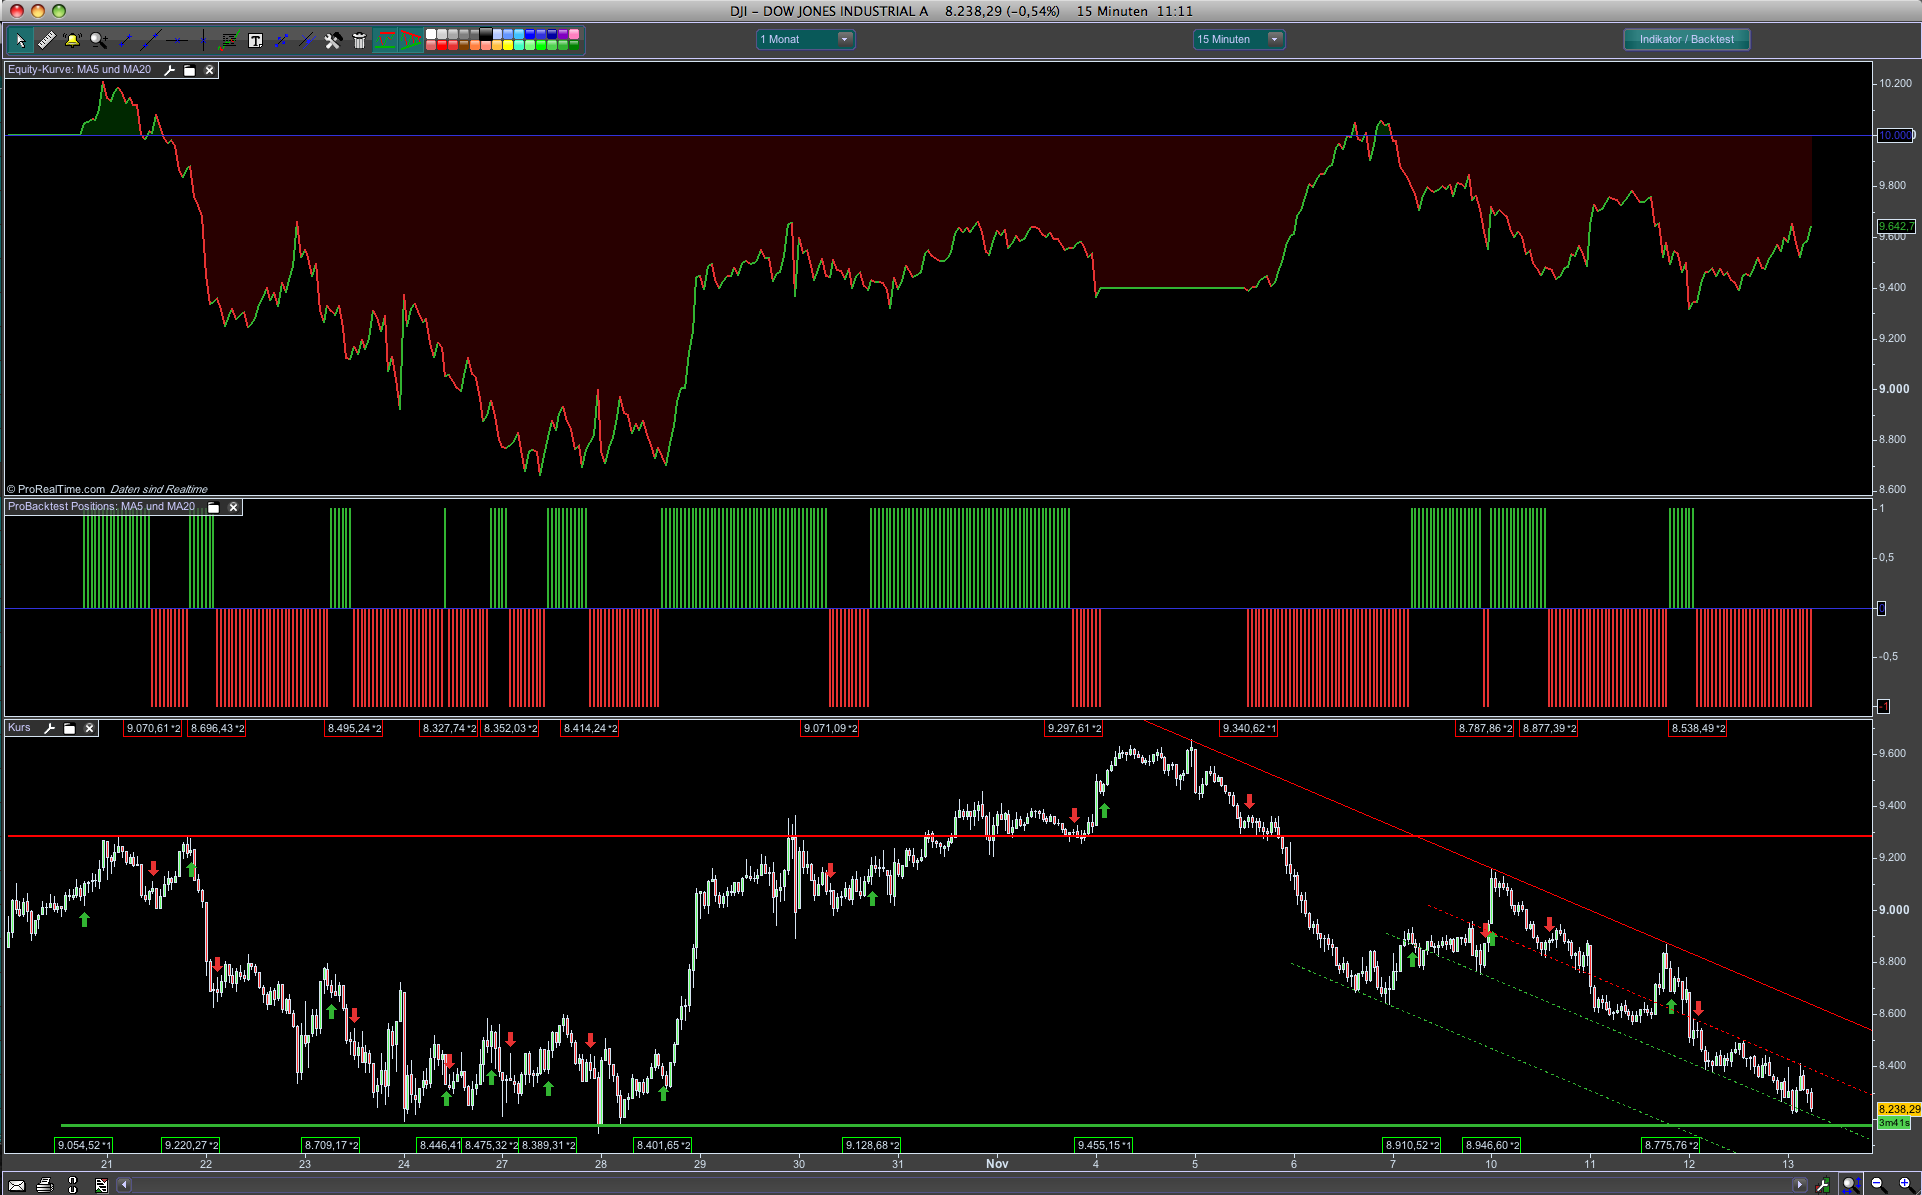Click the printer icon in bottom bar
The width and height of the screenshot is (1922, 1195).
pyautogui.click(x=45, y=1185)
